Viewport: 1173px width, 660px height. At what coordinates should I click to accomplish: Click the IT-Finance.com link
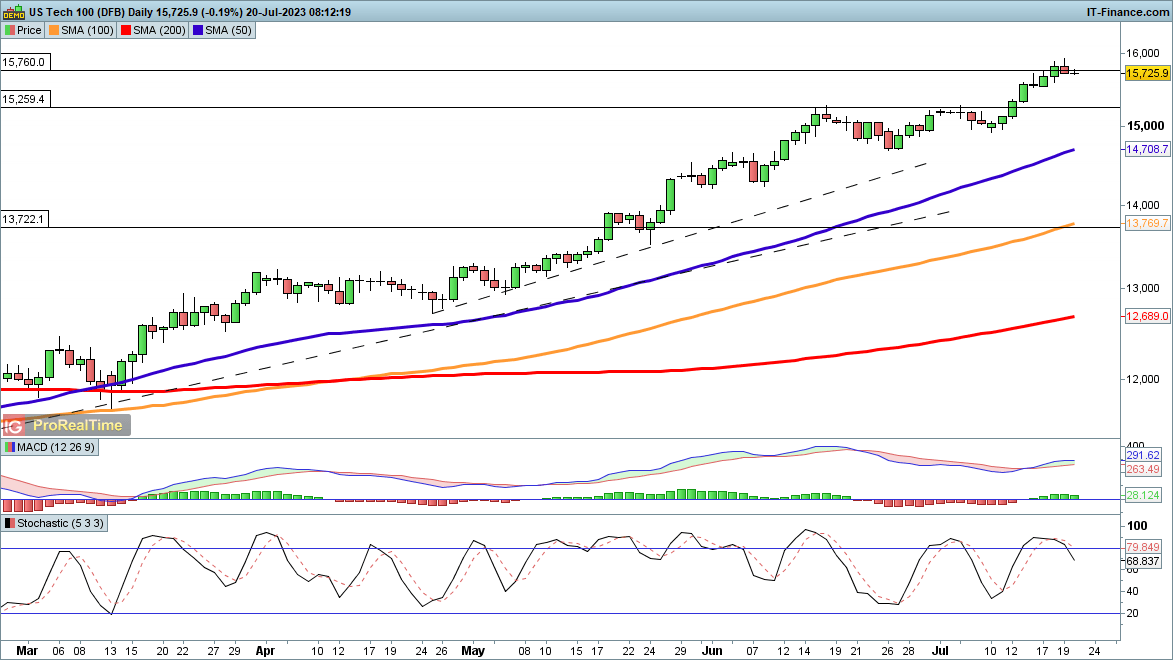[x=1127, y=12]
